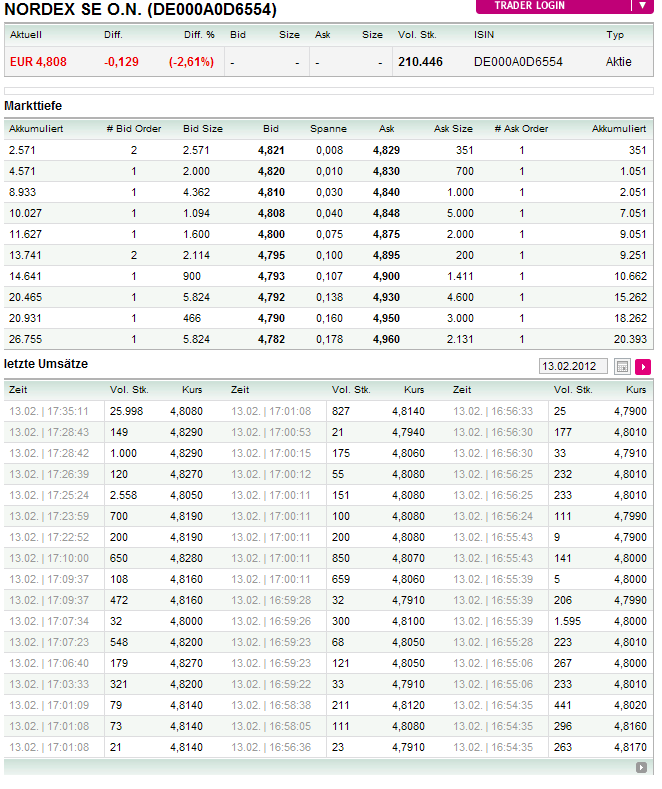This screenshot has height=789, width=662.
Task: Select the ISIN value DE000A0D6554
Action: 518,62
